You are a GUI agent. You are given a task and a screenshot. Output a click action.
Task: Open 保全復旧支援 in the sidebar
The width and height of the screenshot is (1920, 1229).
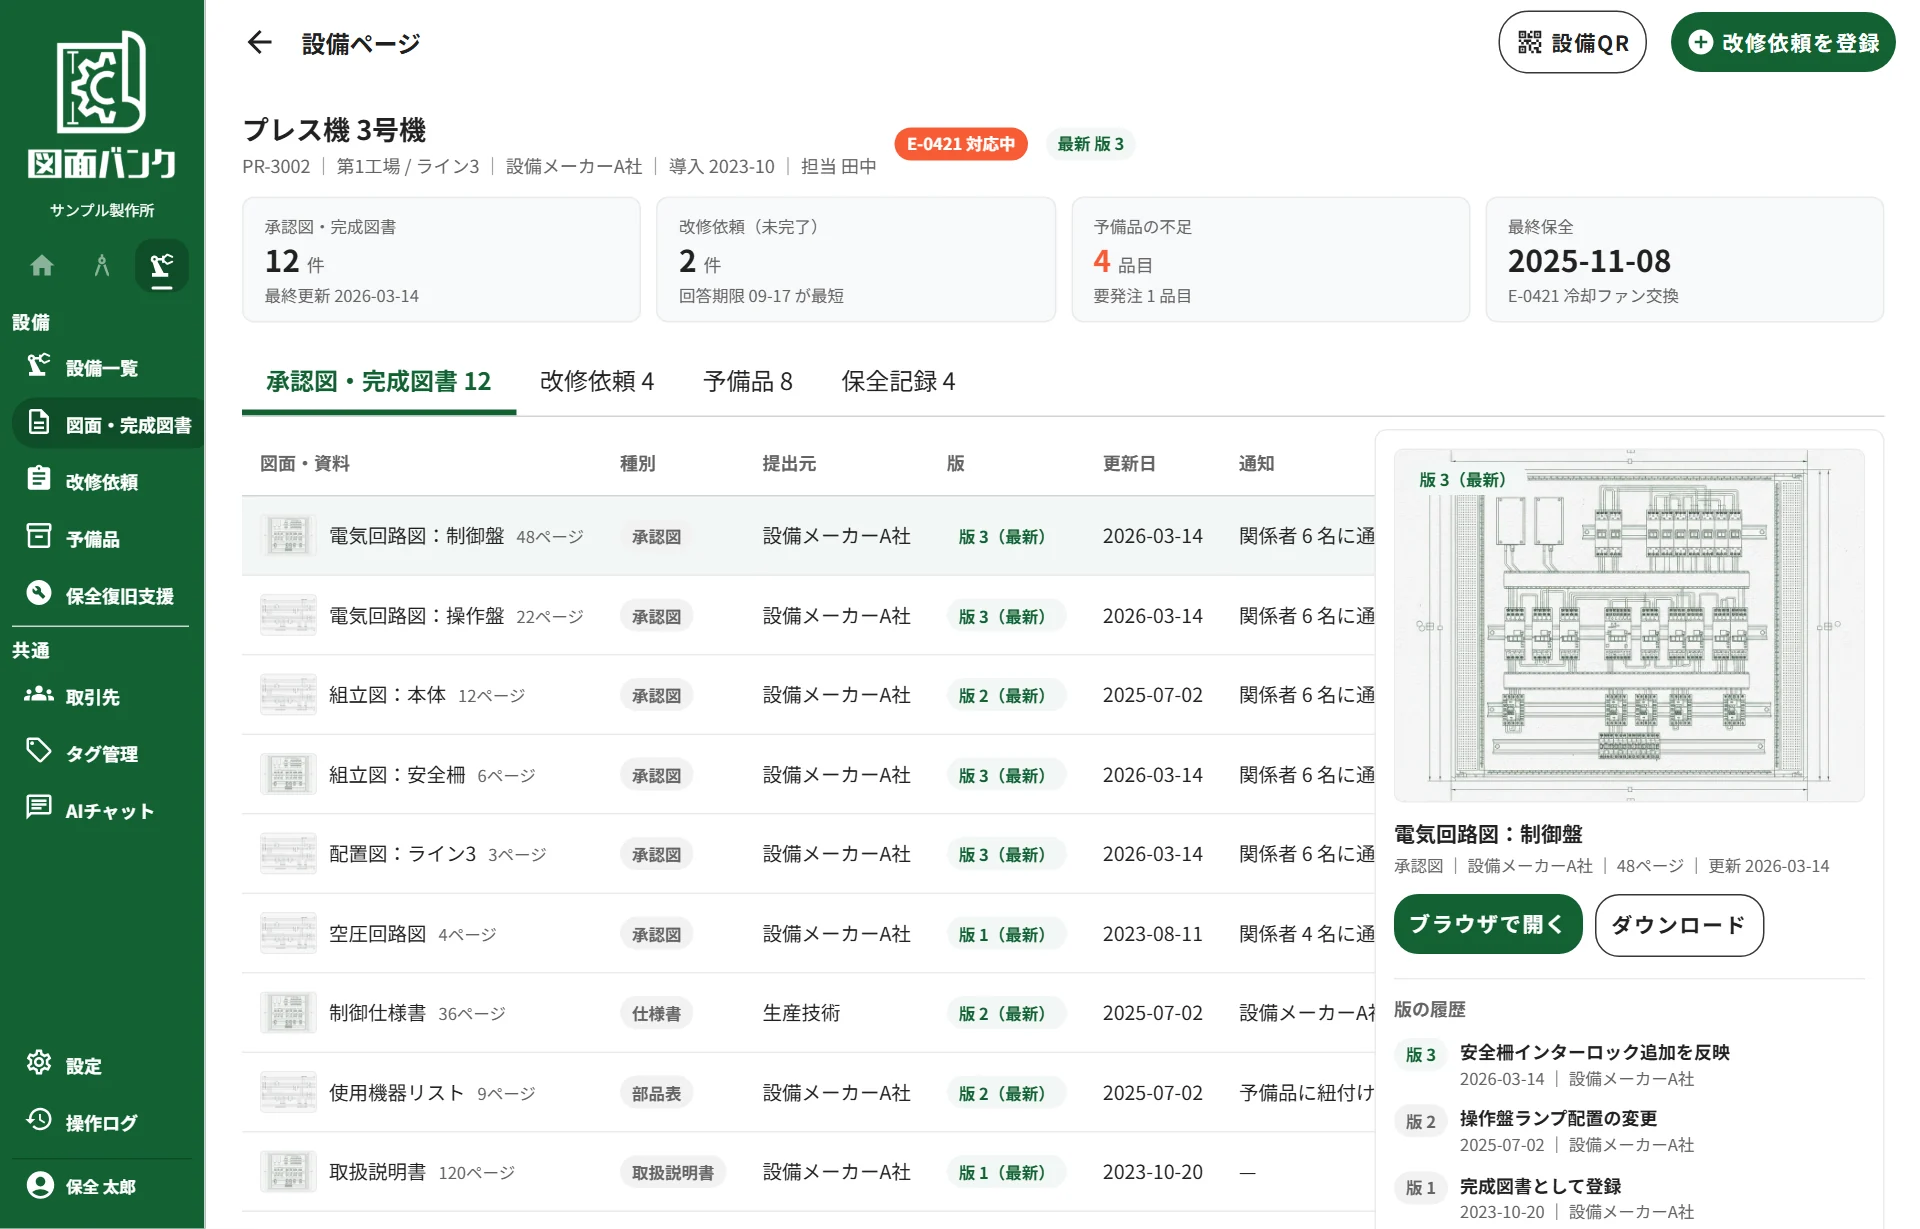coord(102,596)
